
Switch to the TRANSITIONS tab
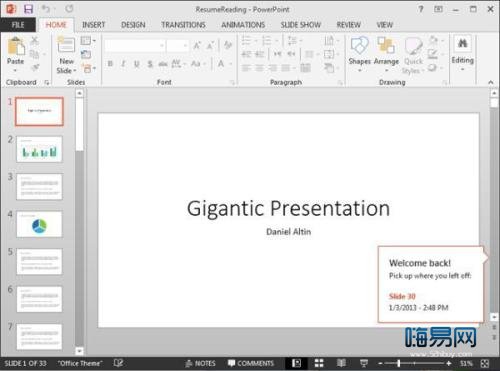(x=183, y=25)
